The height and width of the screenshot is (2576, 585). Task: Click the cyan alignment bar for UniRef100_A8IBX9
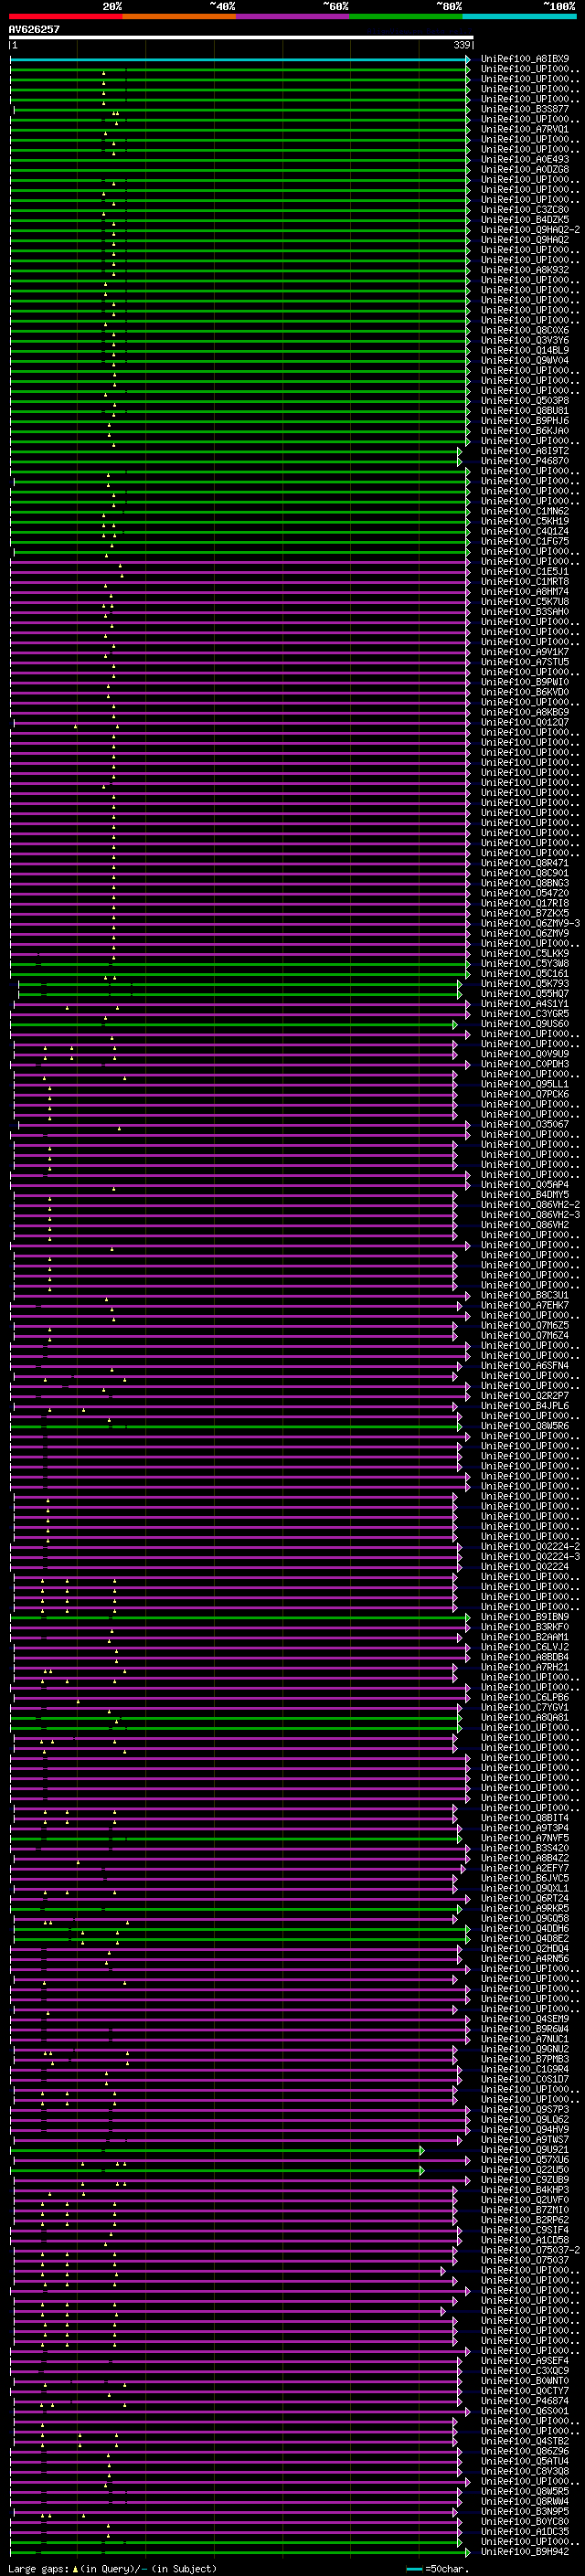point(239,60)
